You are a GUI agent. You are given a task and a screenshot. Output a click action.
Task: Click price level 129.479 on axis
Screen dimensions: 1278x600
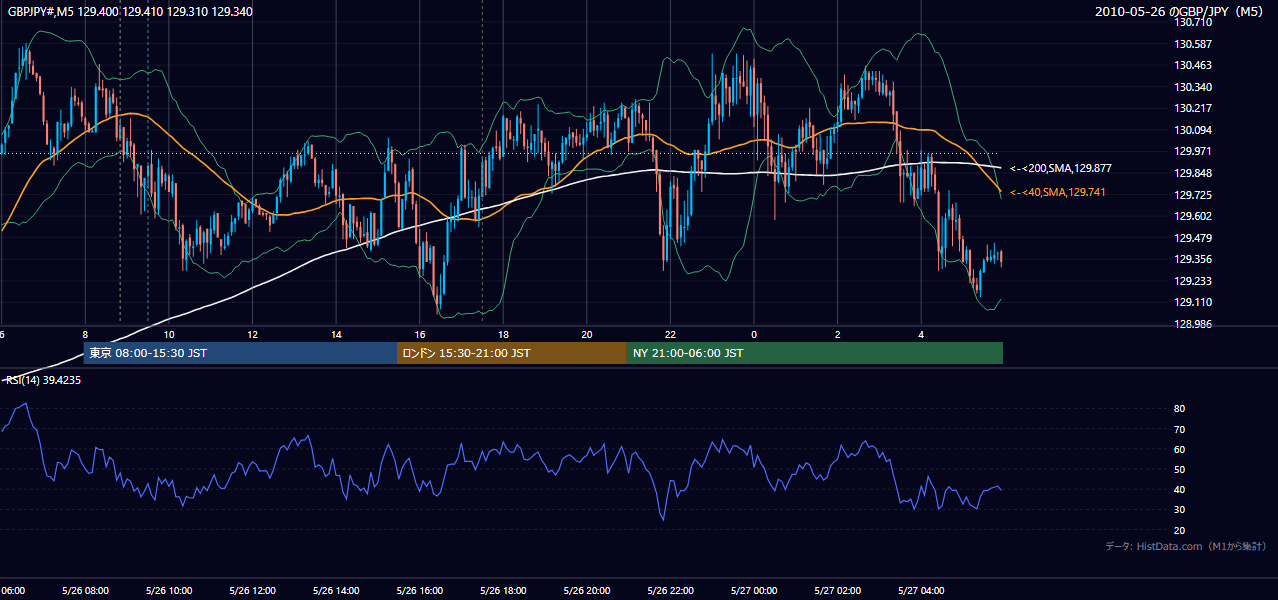click(1192, 238)
